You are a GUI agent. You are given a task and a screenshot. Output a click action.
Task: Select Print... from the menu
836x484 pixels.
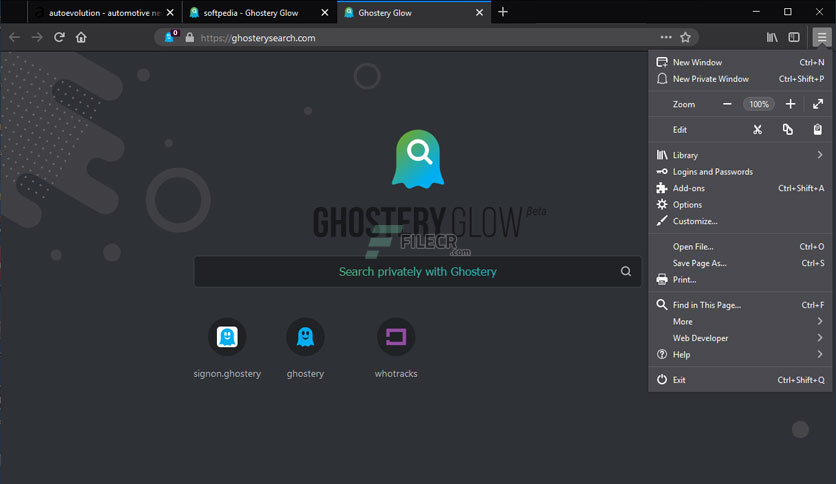(x=740, y=280)
